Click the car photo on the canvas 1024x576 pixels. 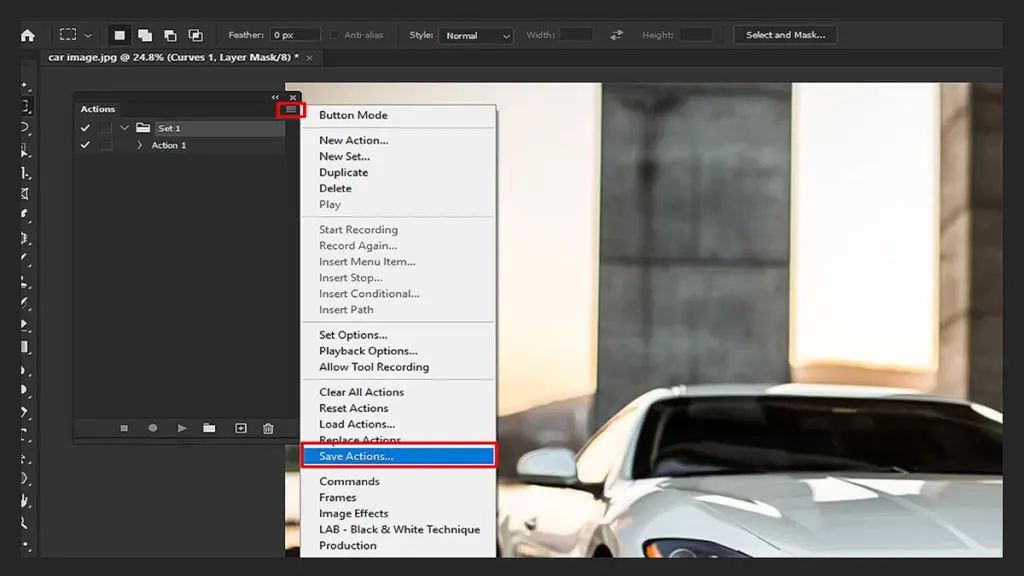pyautogui.click(x=749, y=320)
